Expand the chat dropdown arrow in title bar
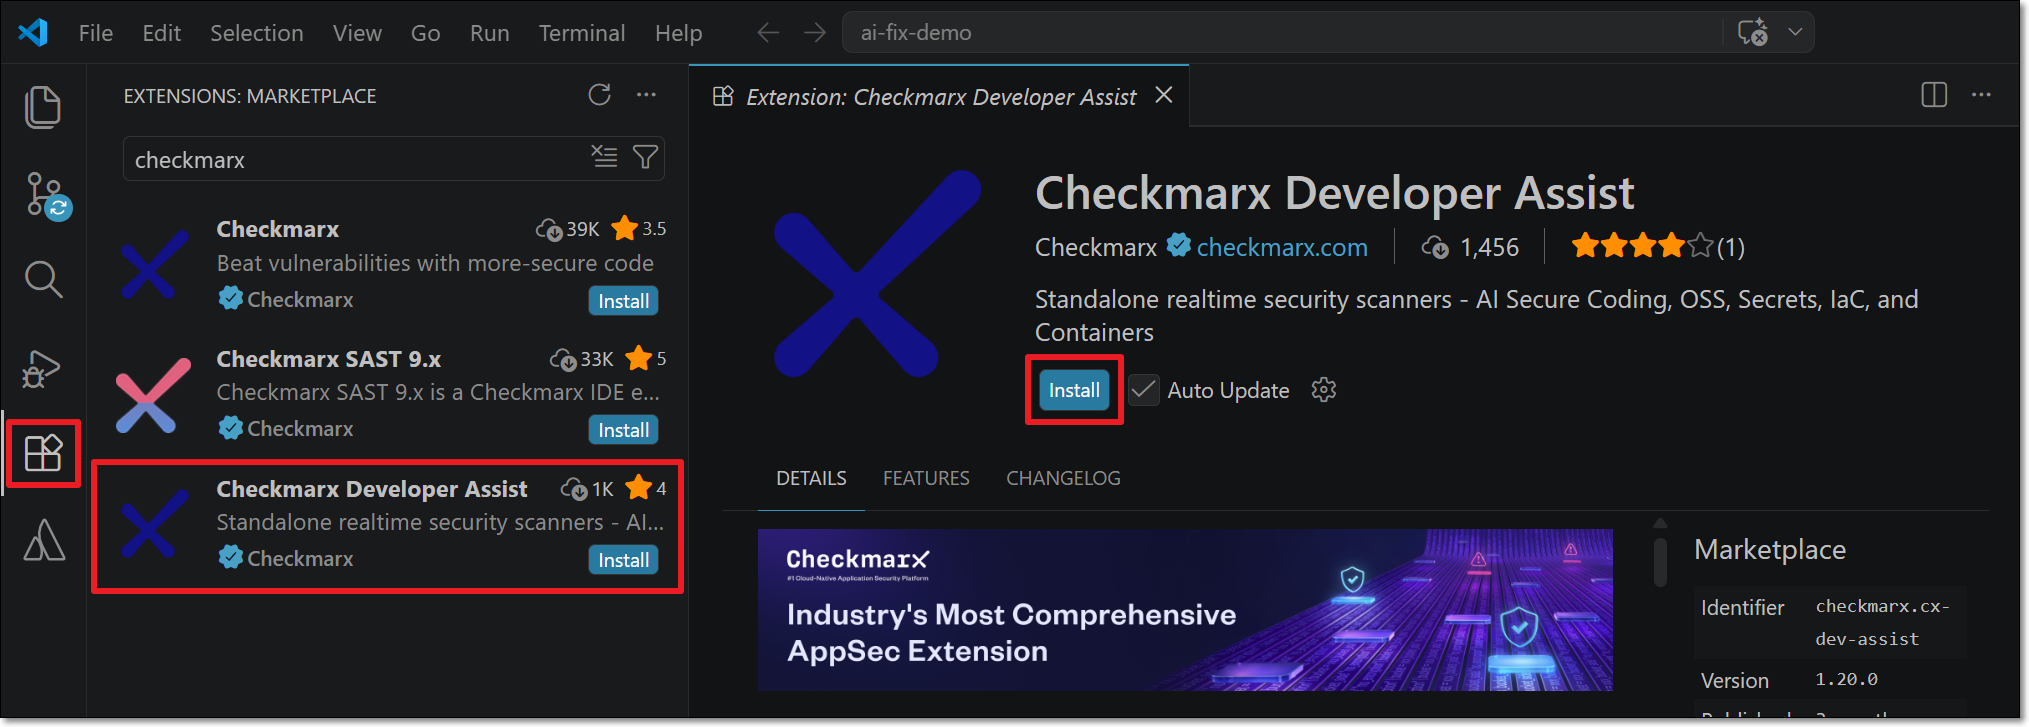 (1795, 32)
